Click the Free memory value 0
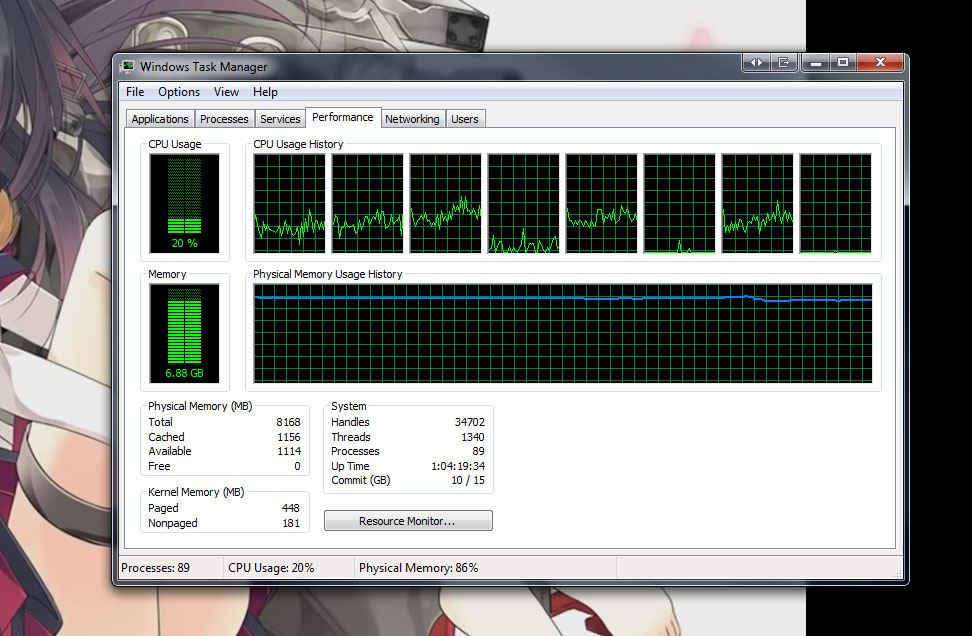The width and height of the screenshot is (972, 636). tap(298, 466)
